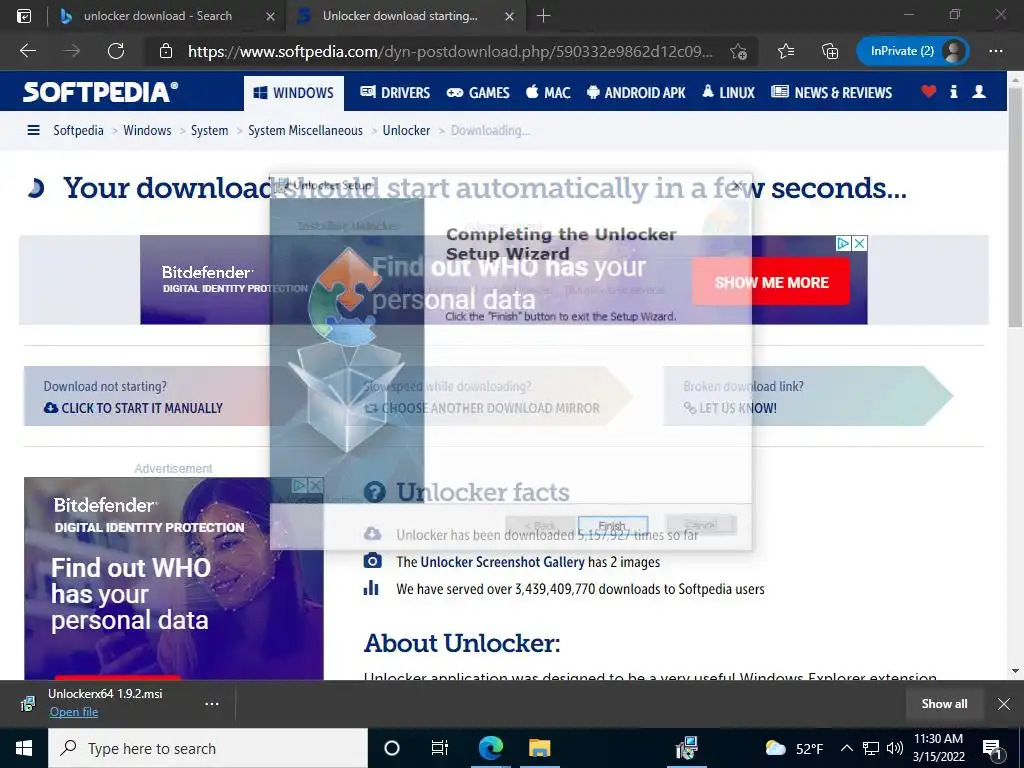Open the MAC section

click(x=548, y=92)
